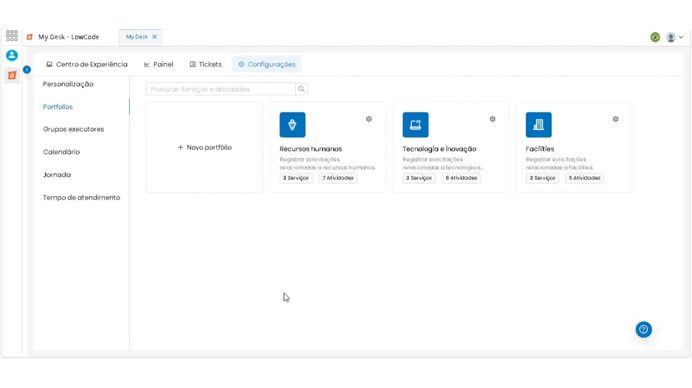
Task: Open the Centro de Experiência tab
Action: coord(87,64)
